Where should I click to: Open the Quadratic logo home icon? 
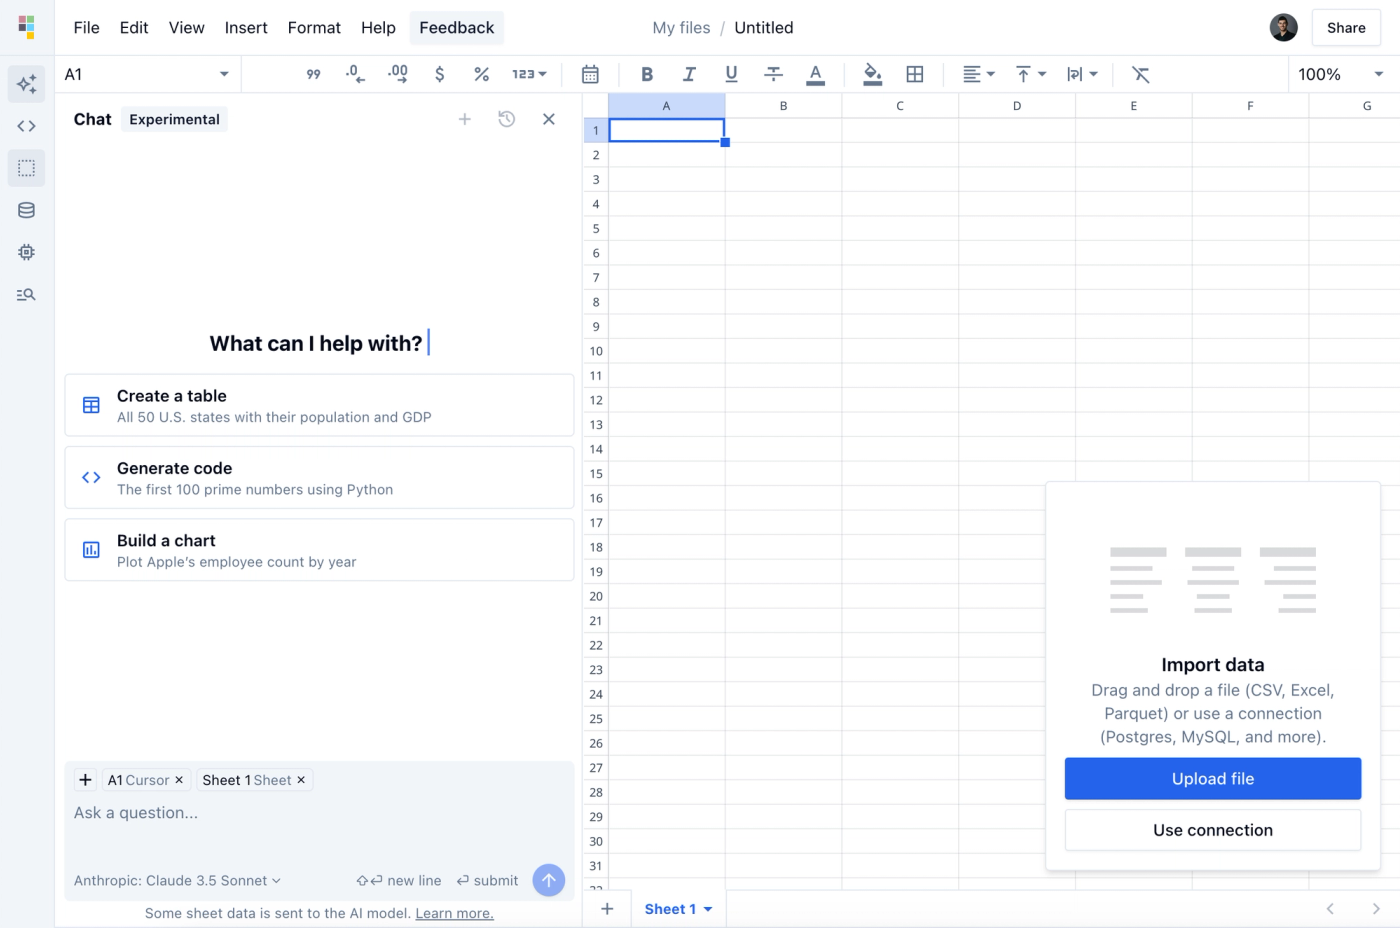[27, 27]
